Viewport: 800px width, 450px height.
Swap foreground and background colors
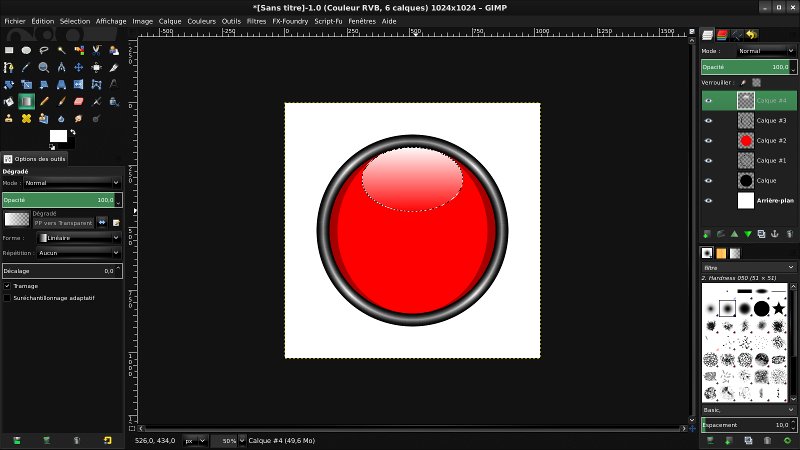click(73, 132)
